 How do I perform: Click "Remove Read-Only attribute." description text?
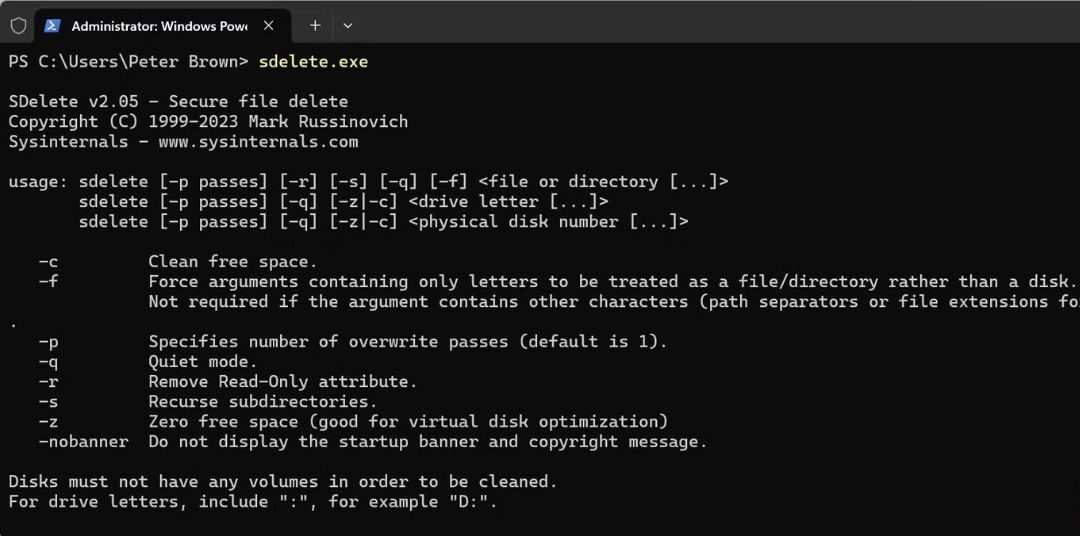tap(282, 382)
